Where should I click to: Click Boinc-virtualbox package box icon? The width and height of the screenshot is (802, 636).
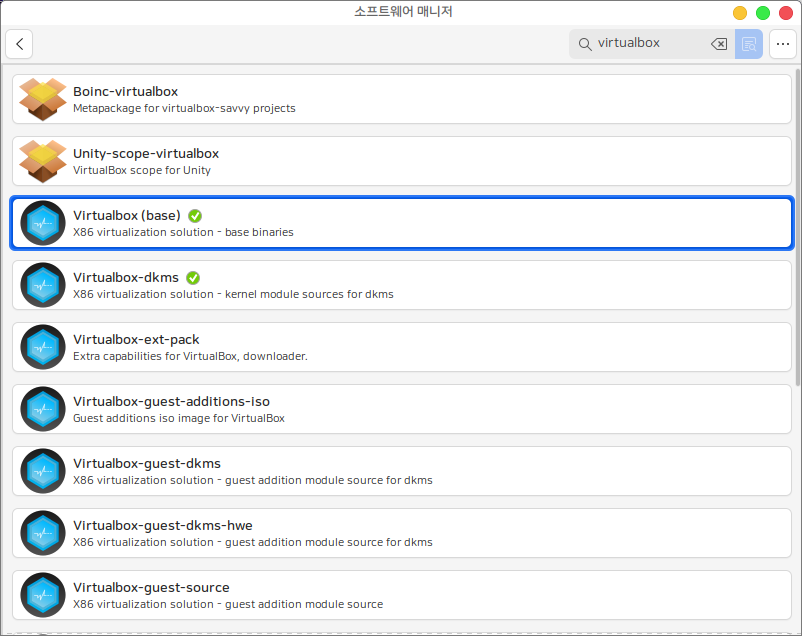[x=43, y=99]
